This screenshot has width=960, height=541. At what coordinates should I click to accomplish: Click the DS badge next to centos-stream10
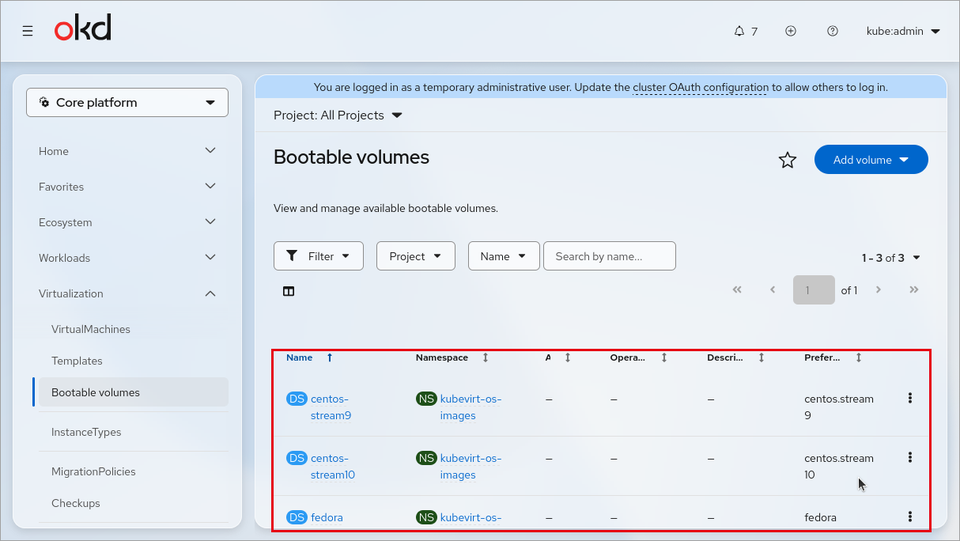click(297, 458)
